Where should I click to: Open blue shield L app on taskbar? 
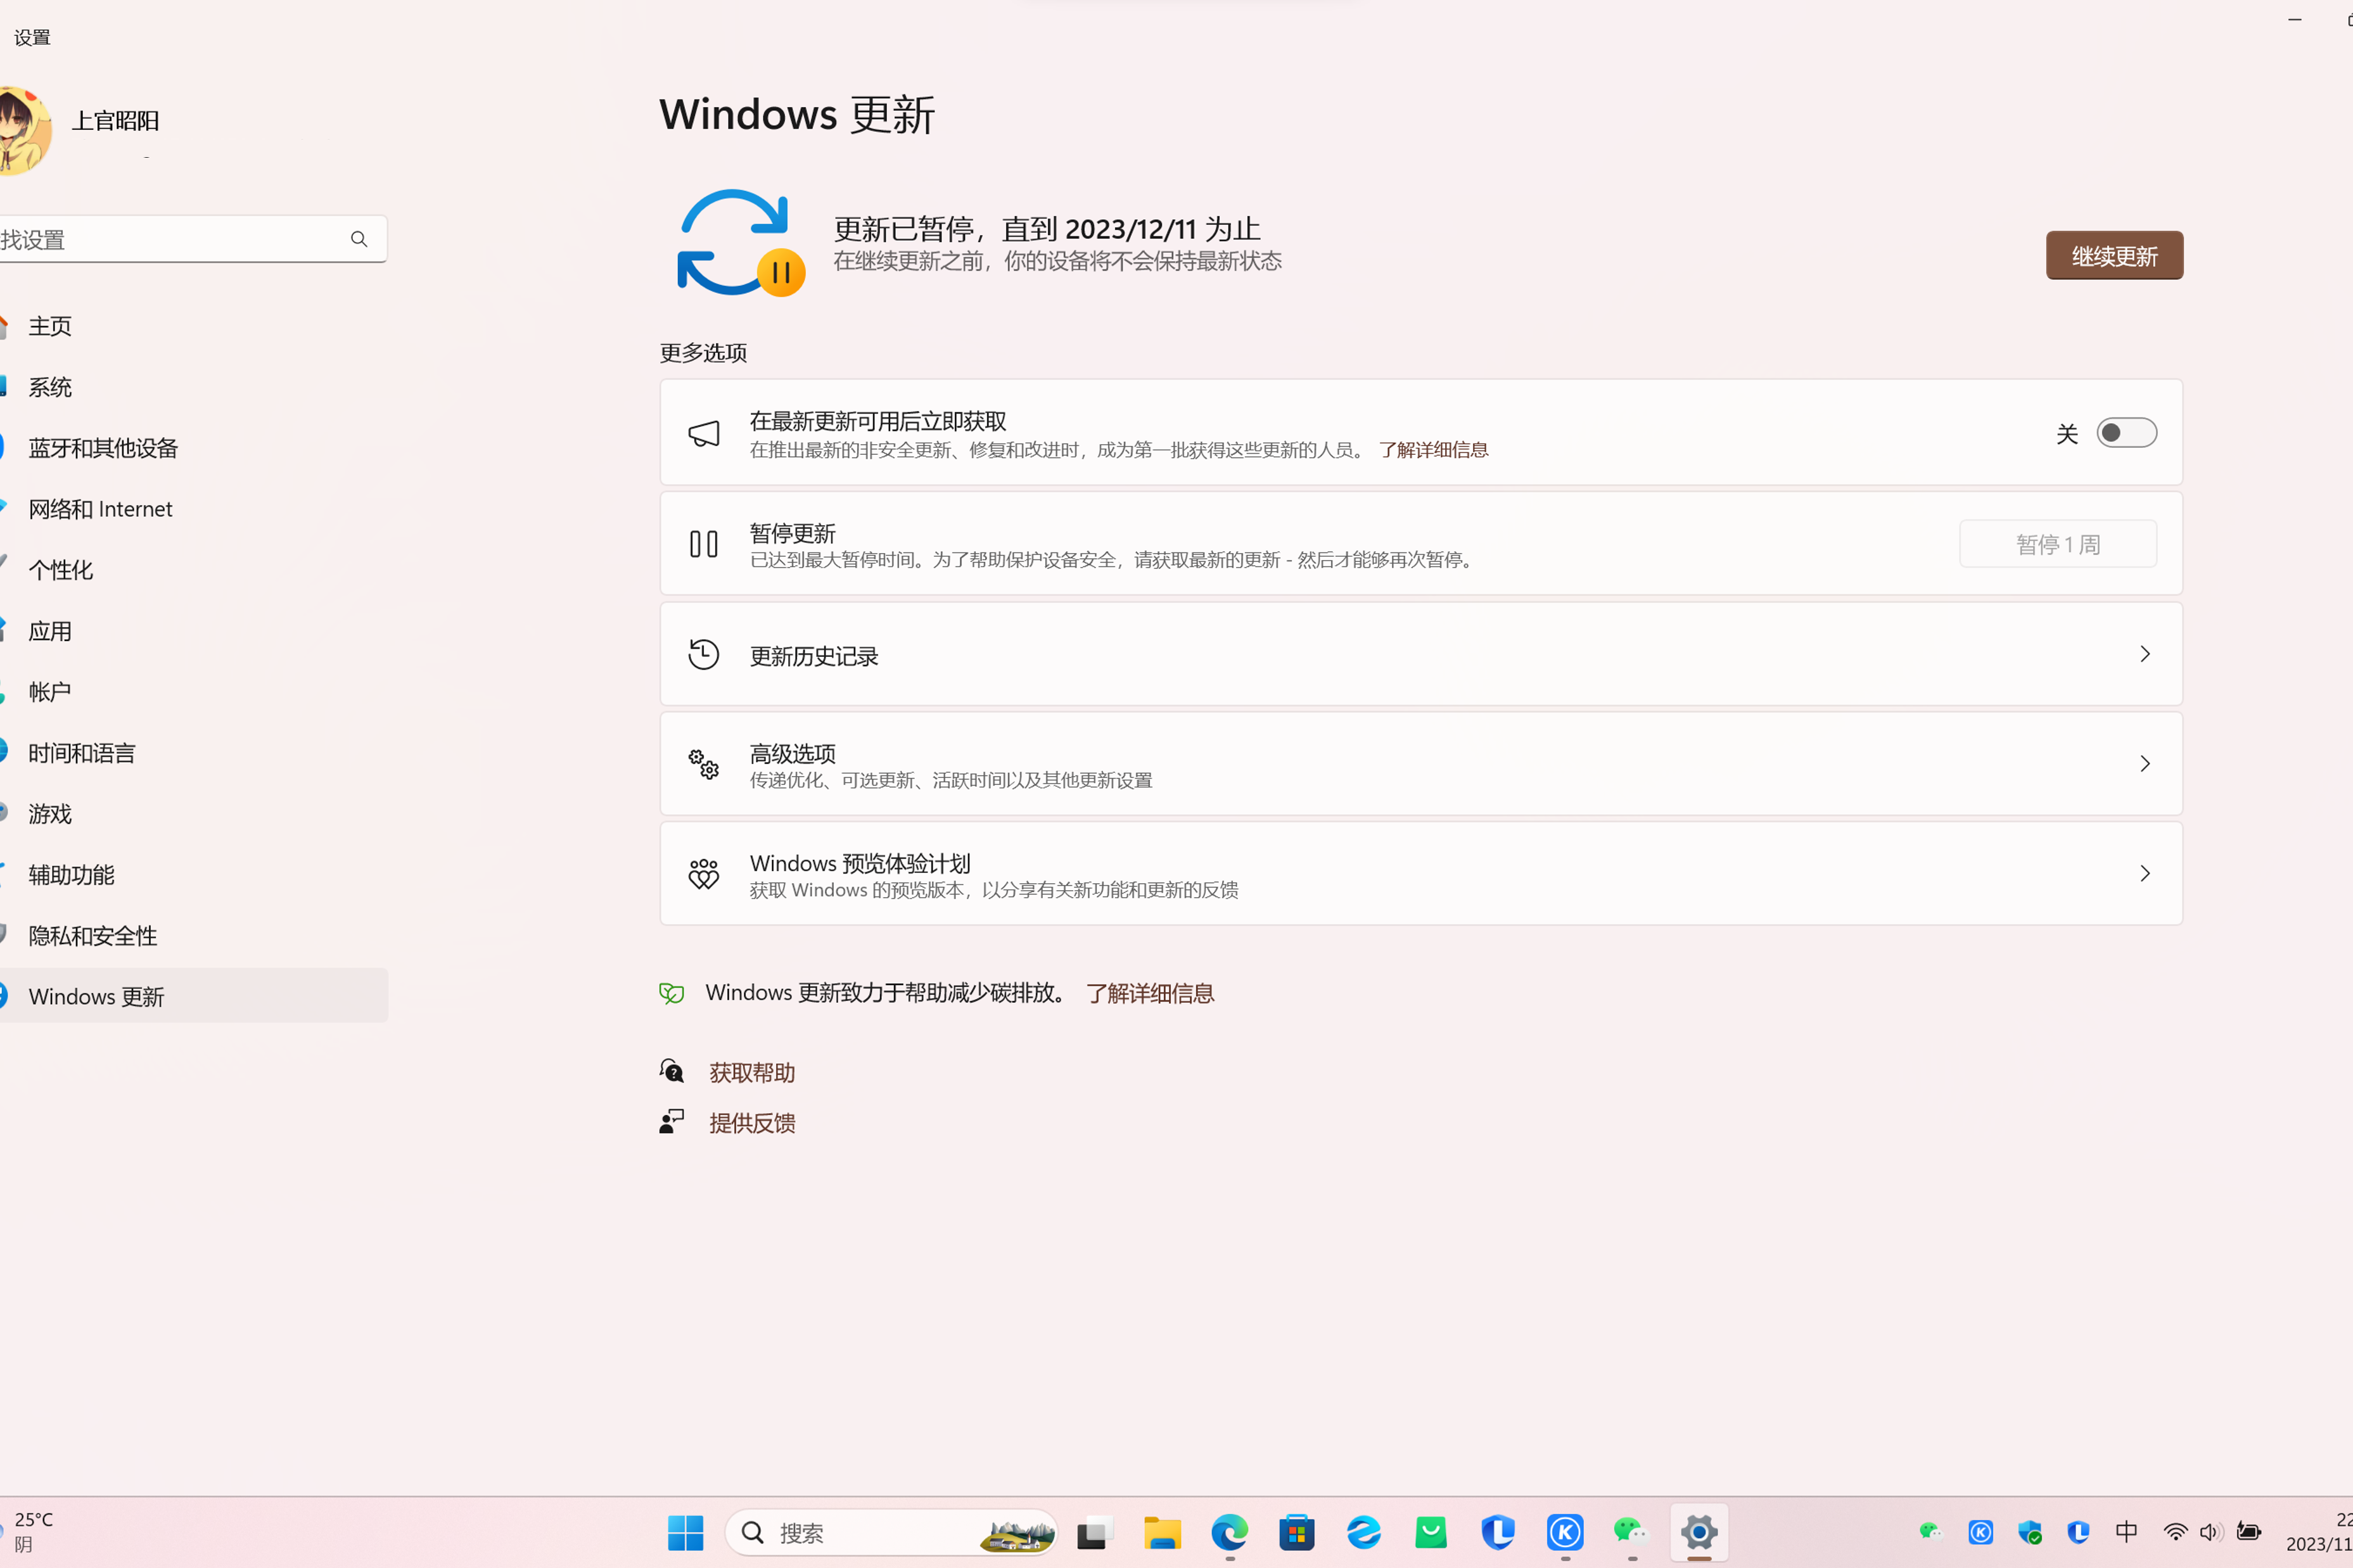pos(1497,1532)
